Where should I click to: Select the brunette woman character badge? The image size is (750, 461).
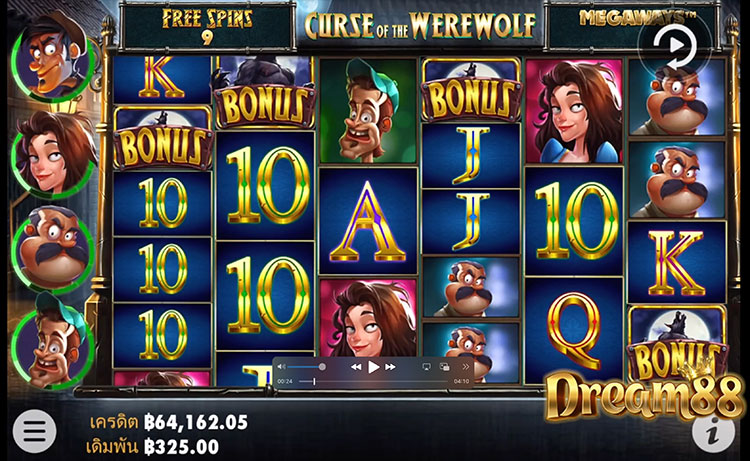point(54,154)
